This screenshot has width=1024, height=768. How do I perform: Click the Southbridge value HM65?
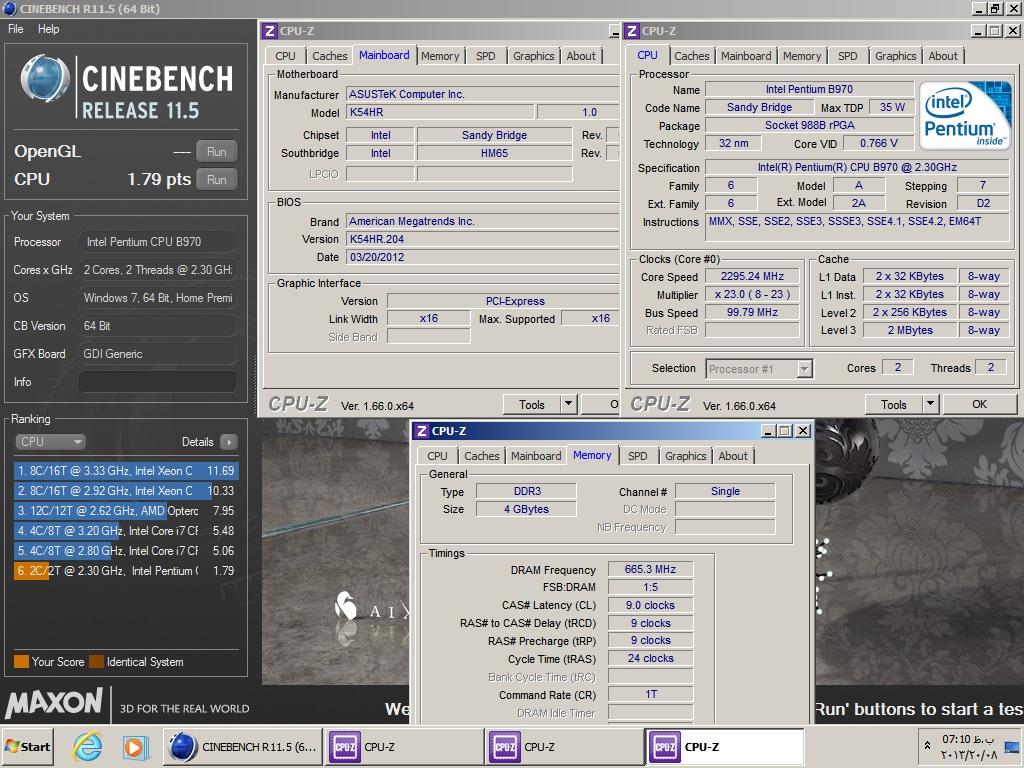(x=494, y=153)
